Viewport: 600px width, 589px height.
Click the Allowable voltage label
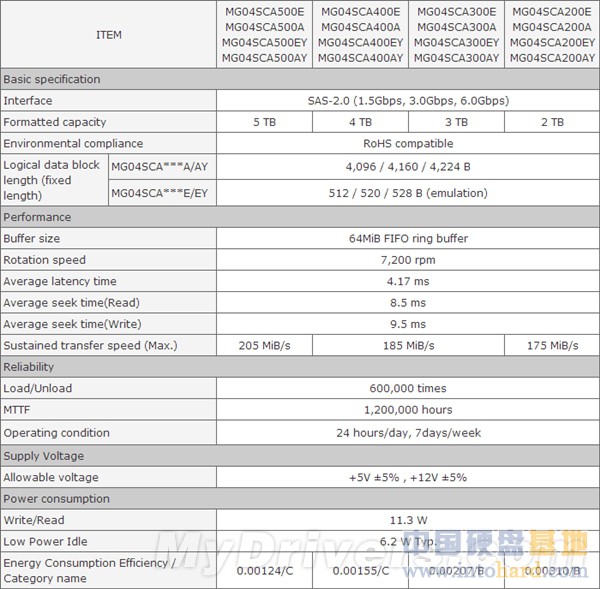pos(51,477)
